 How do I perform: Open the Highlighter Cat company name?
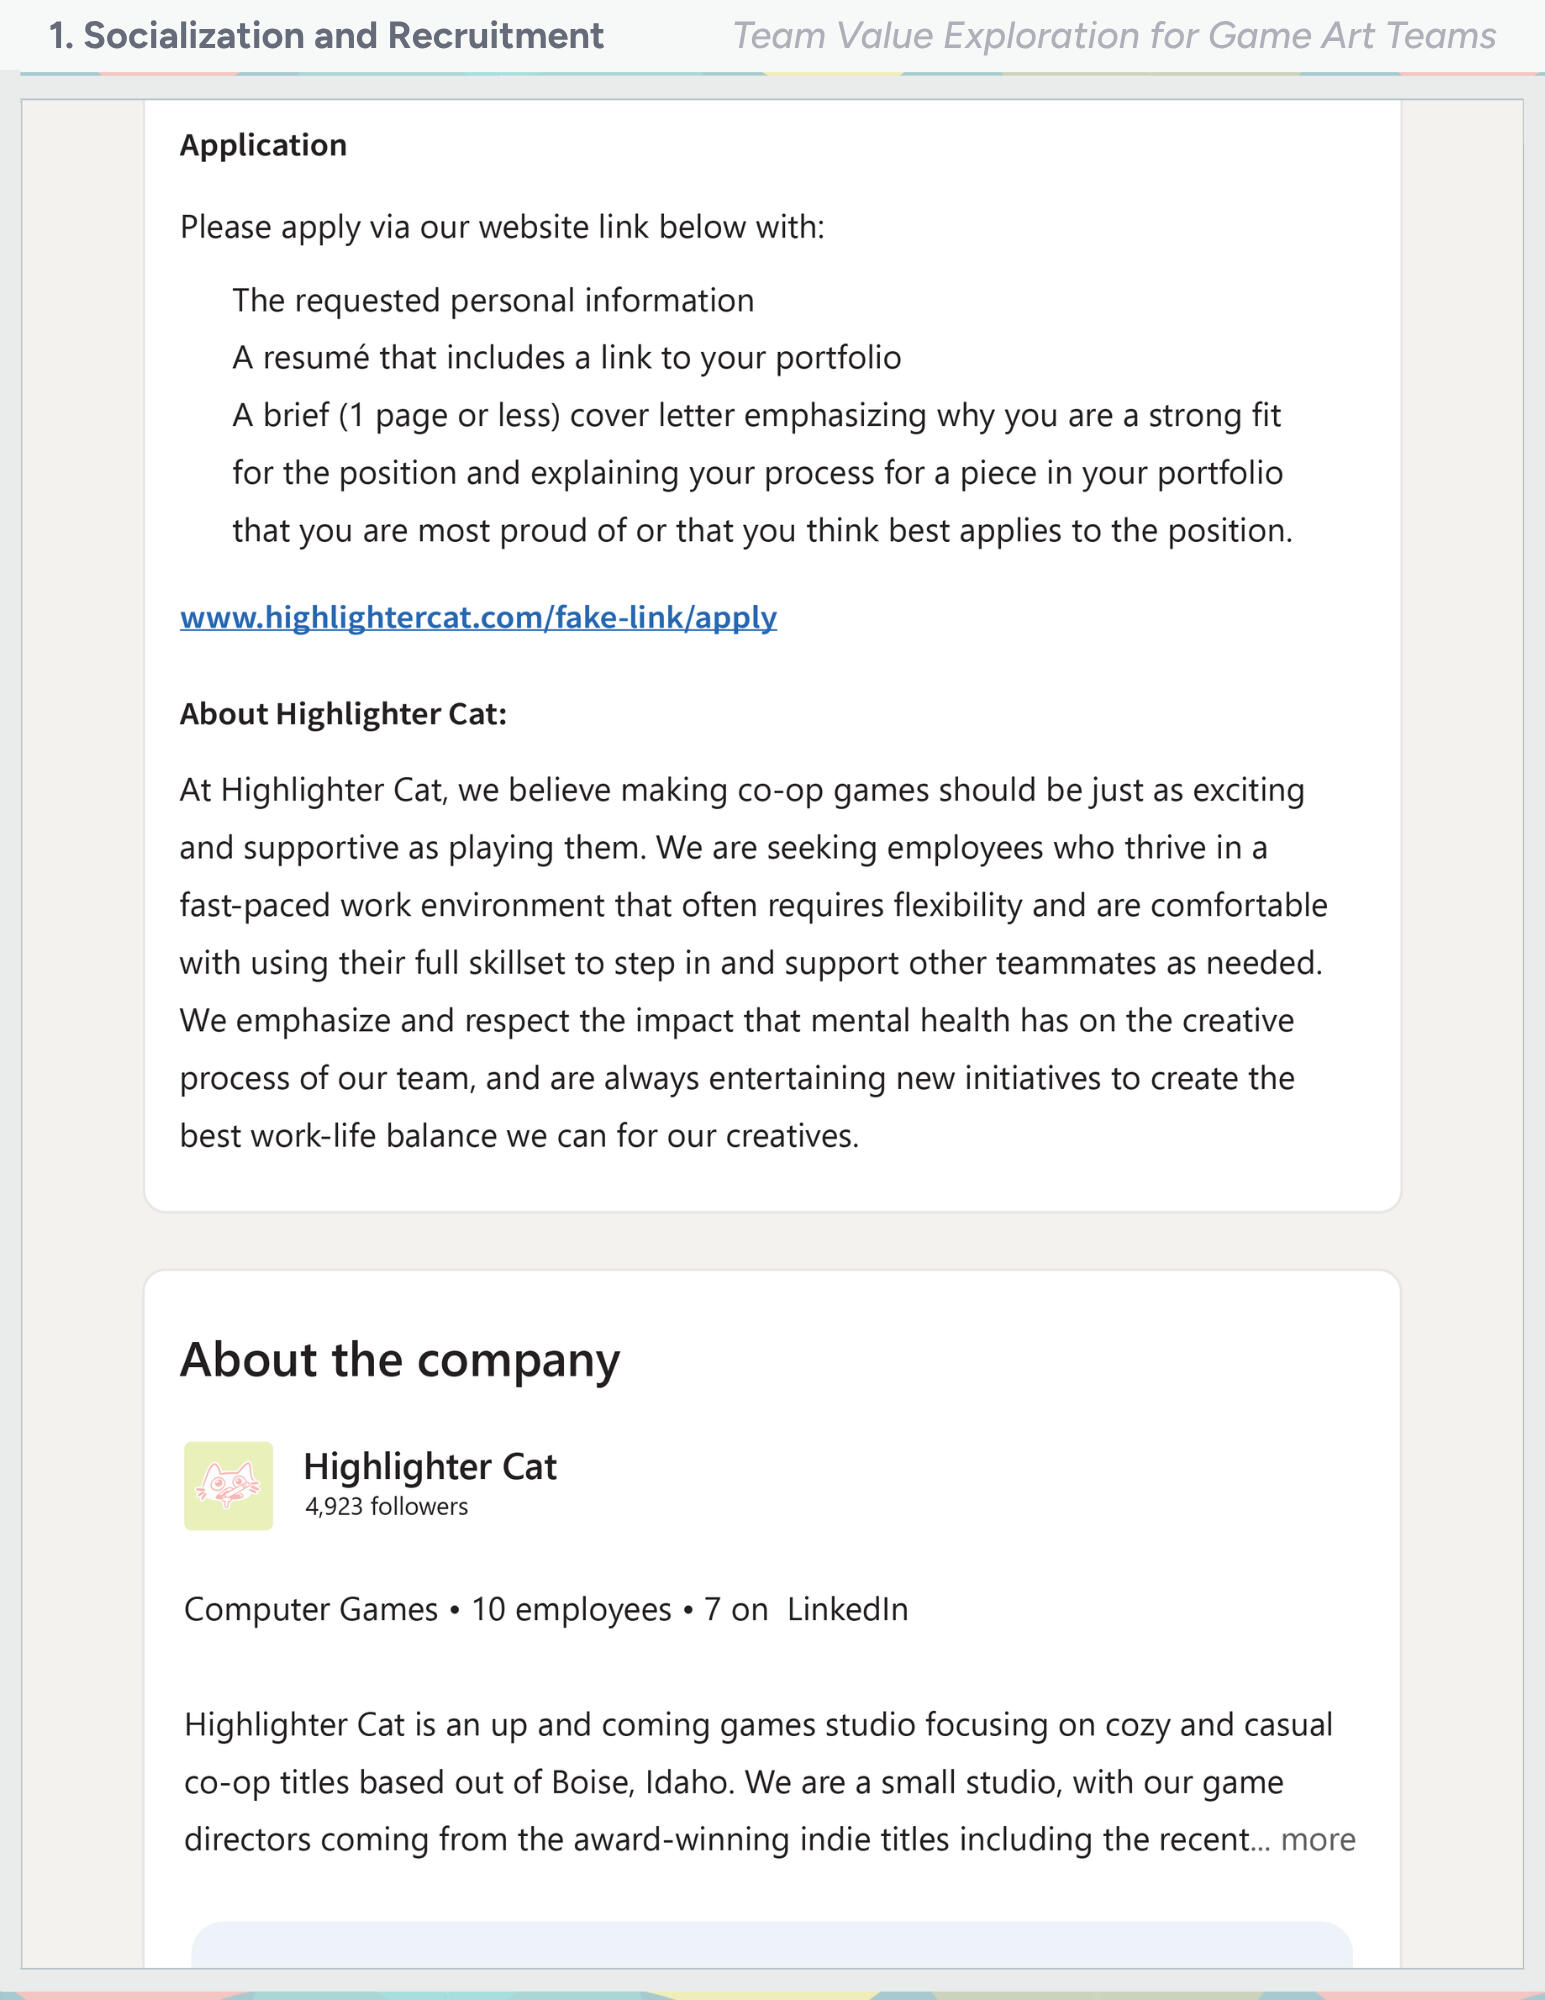point(430,1466)
